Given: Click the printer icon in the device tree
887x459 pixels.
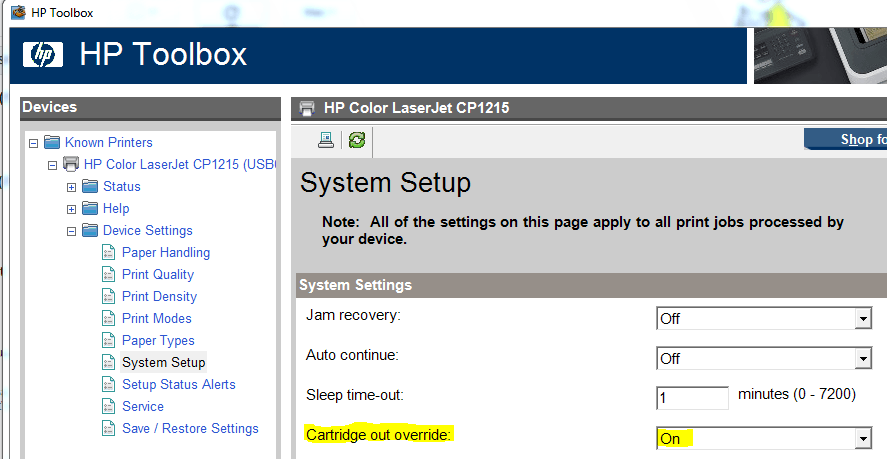Looking at the screenshot, I should (71, 164).
